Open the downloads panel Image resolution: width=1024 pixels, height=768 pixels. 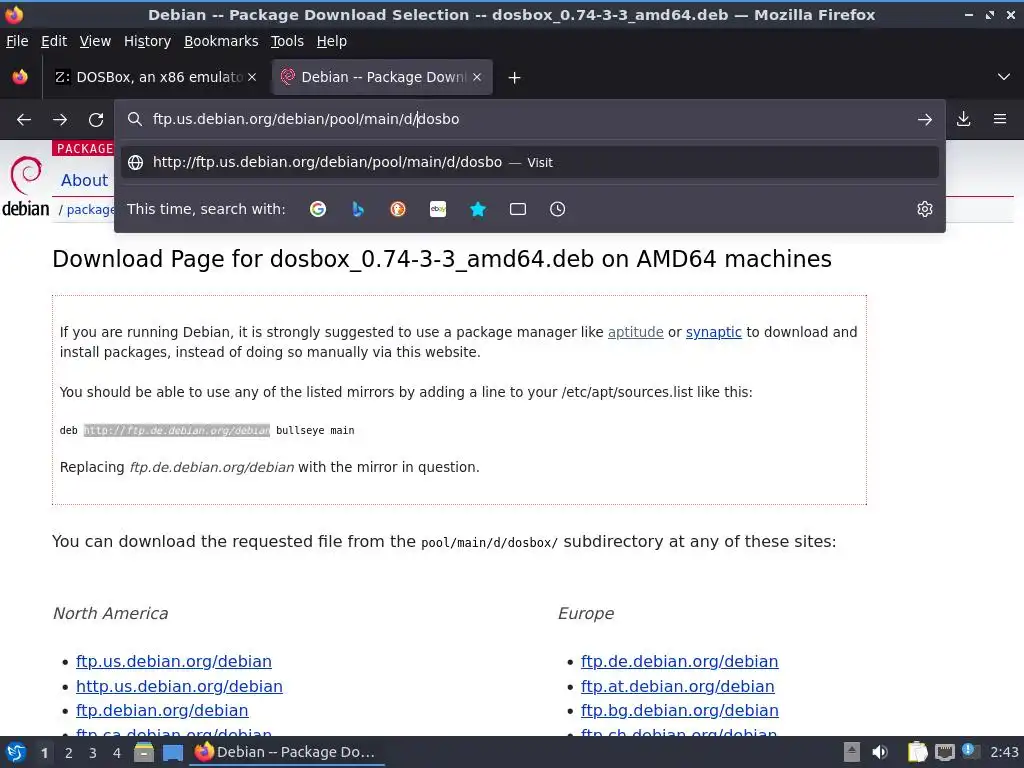point(964,119)
